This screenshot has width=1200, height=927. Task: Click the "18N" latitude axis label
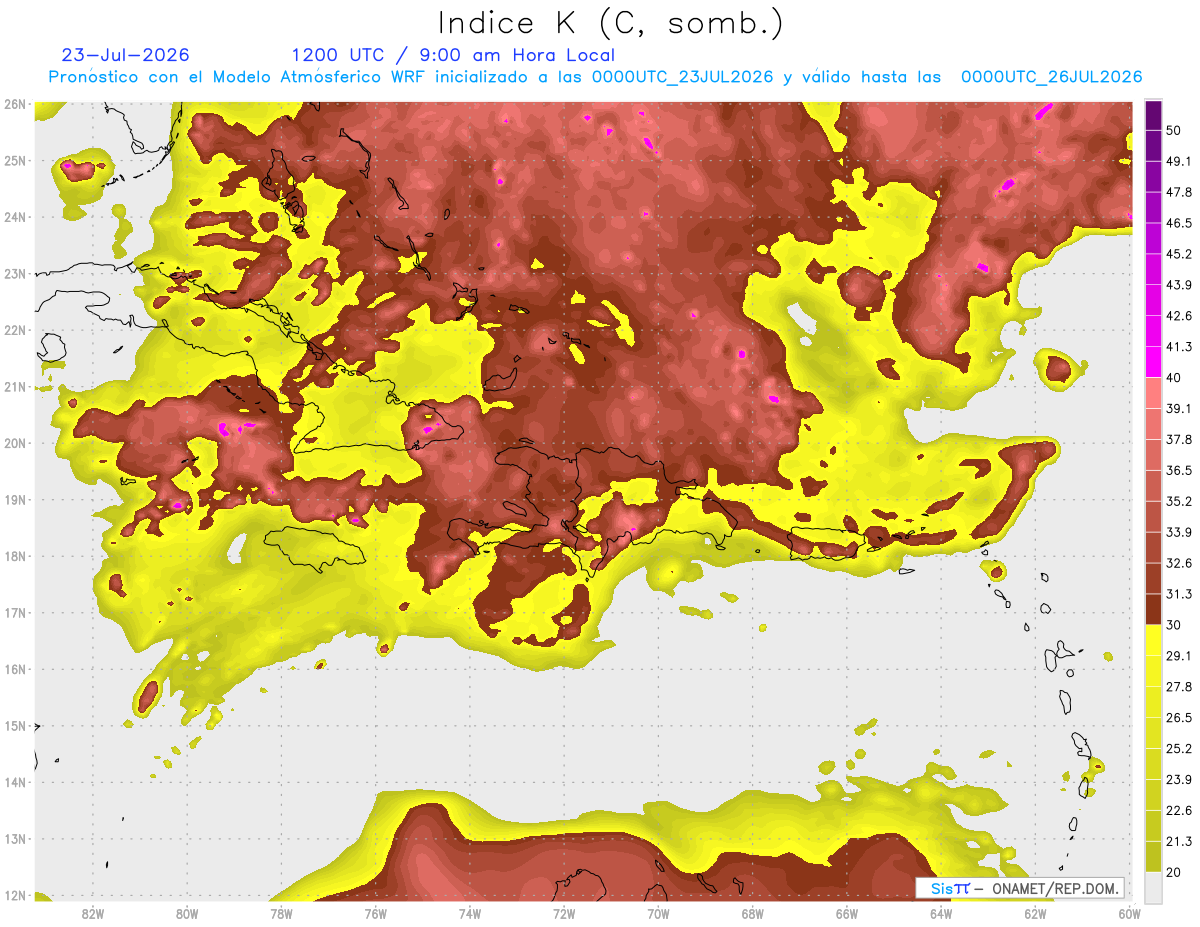[15, 556]
